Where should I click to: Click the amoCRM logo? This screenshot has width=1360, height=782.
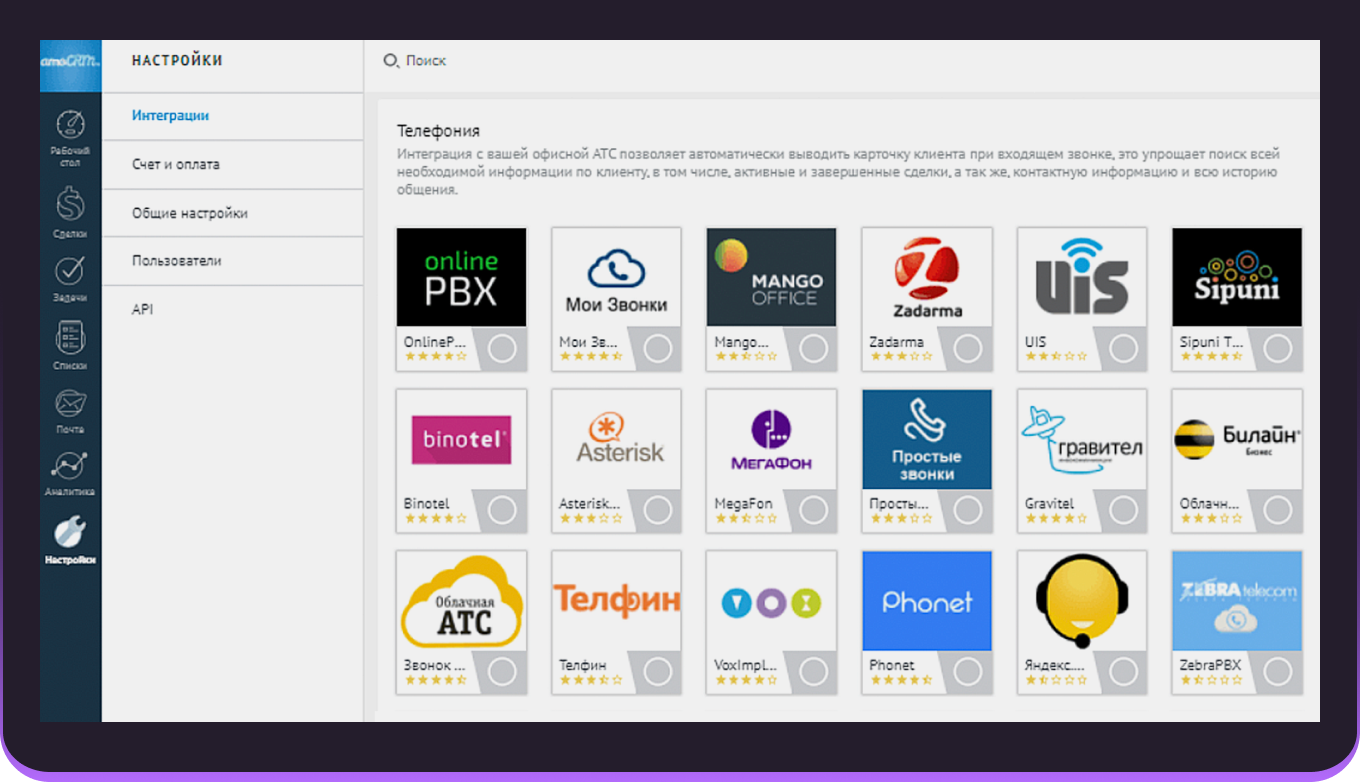70,65
